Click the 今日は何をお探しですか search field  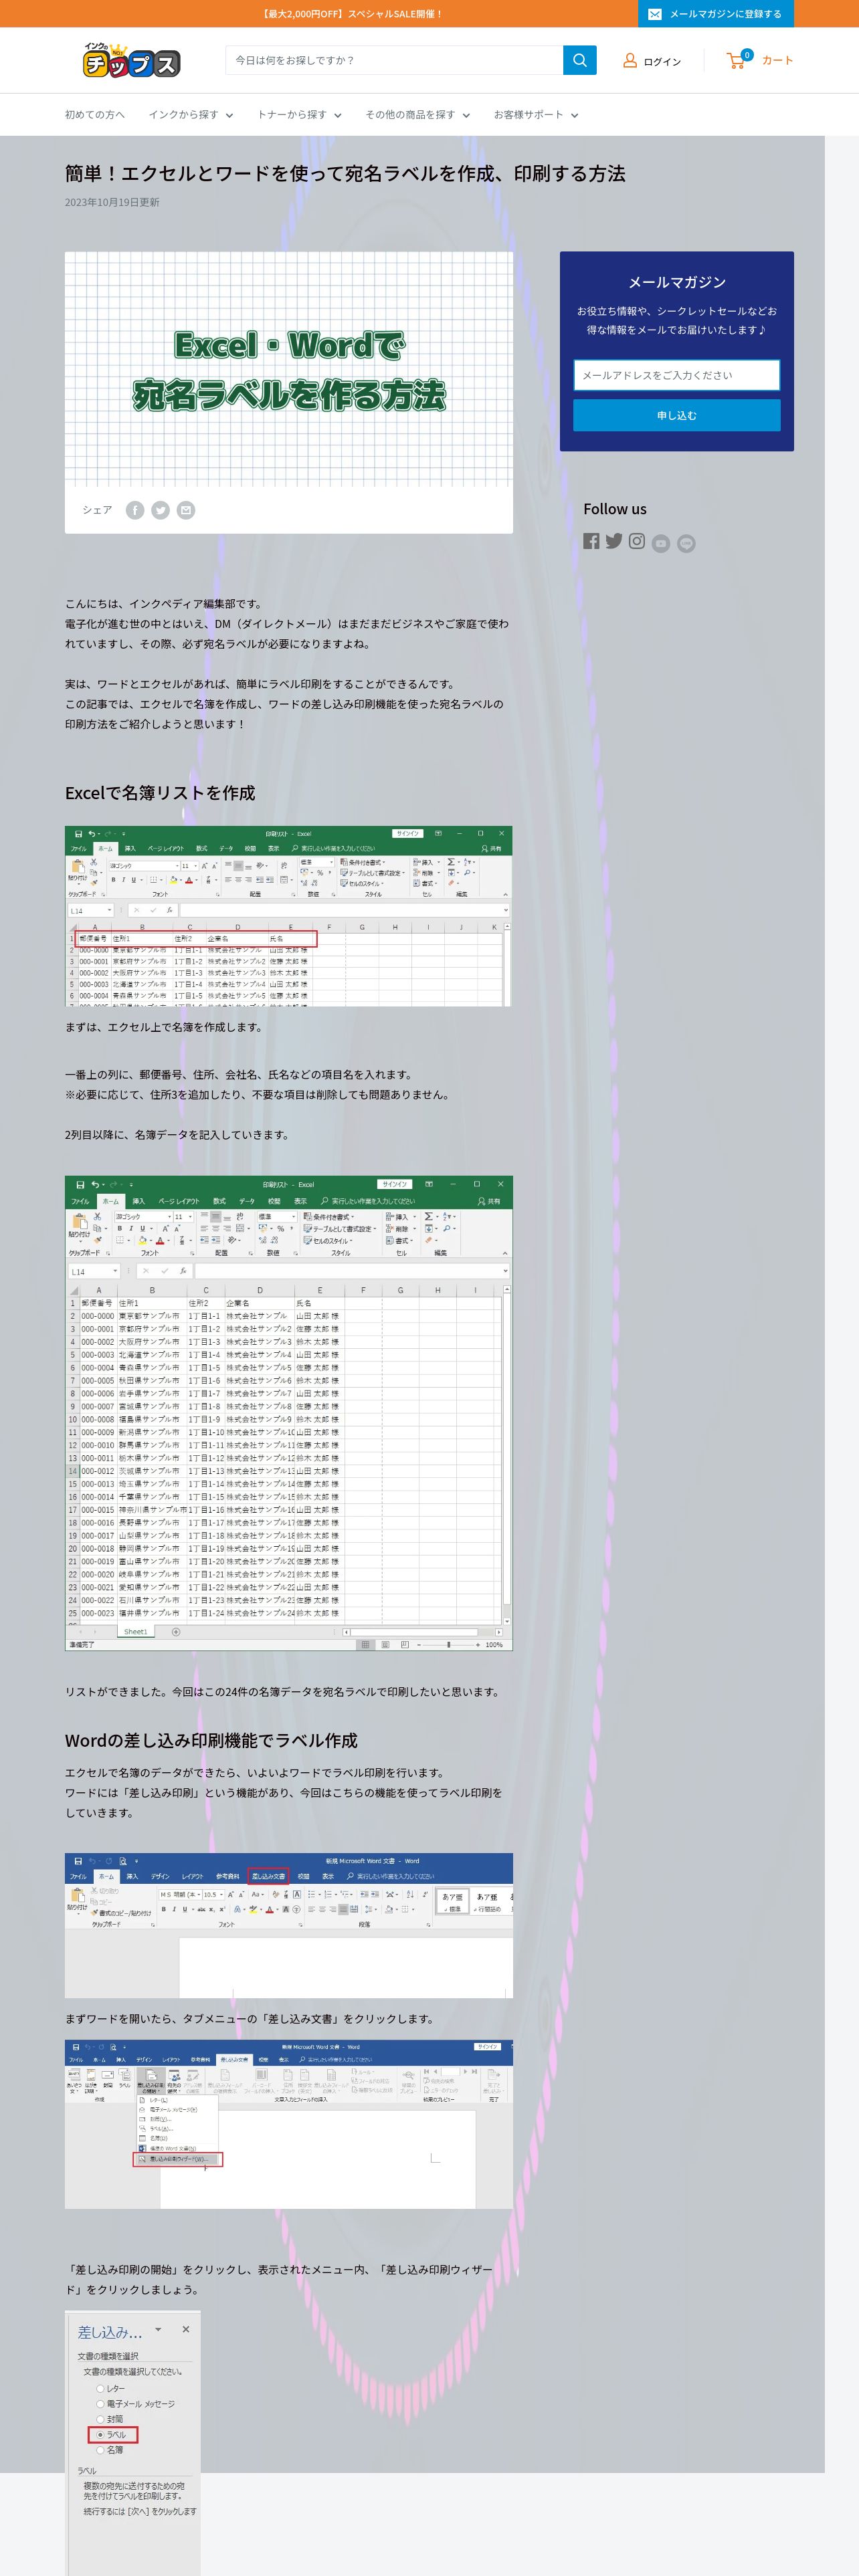click(394, 60)
